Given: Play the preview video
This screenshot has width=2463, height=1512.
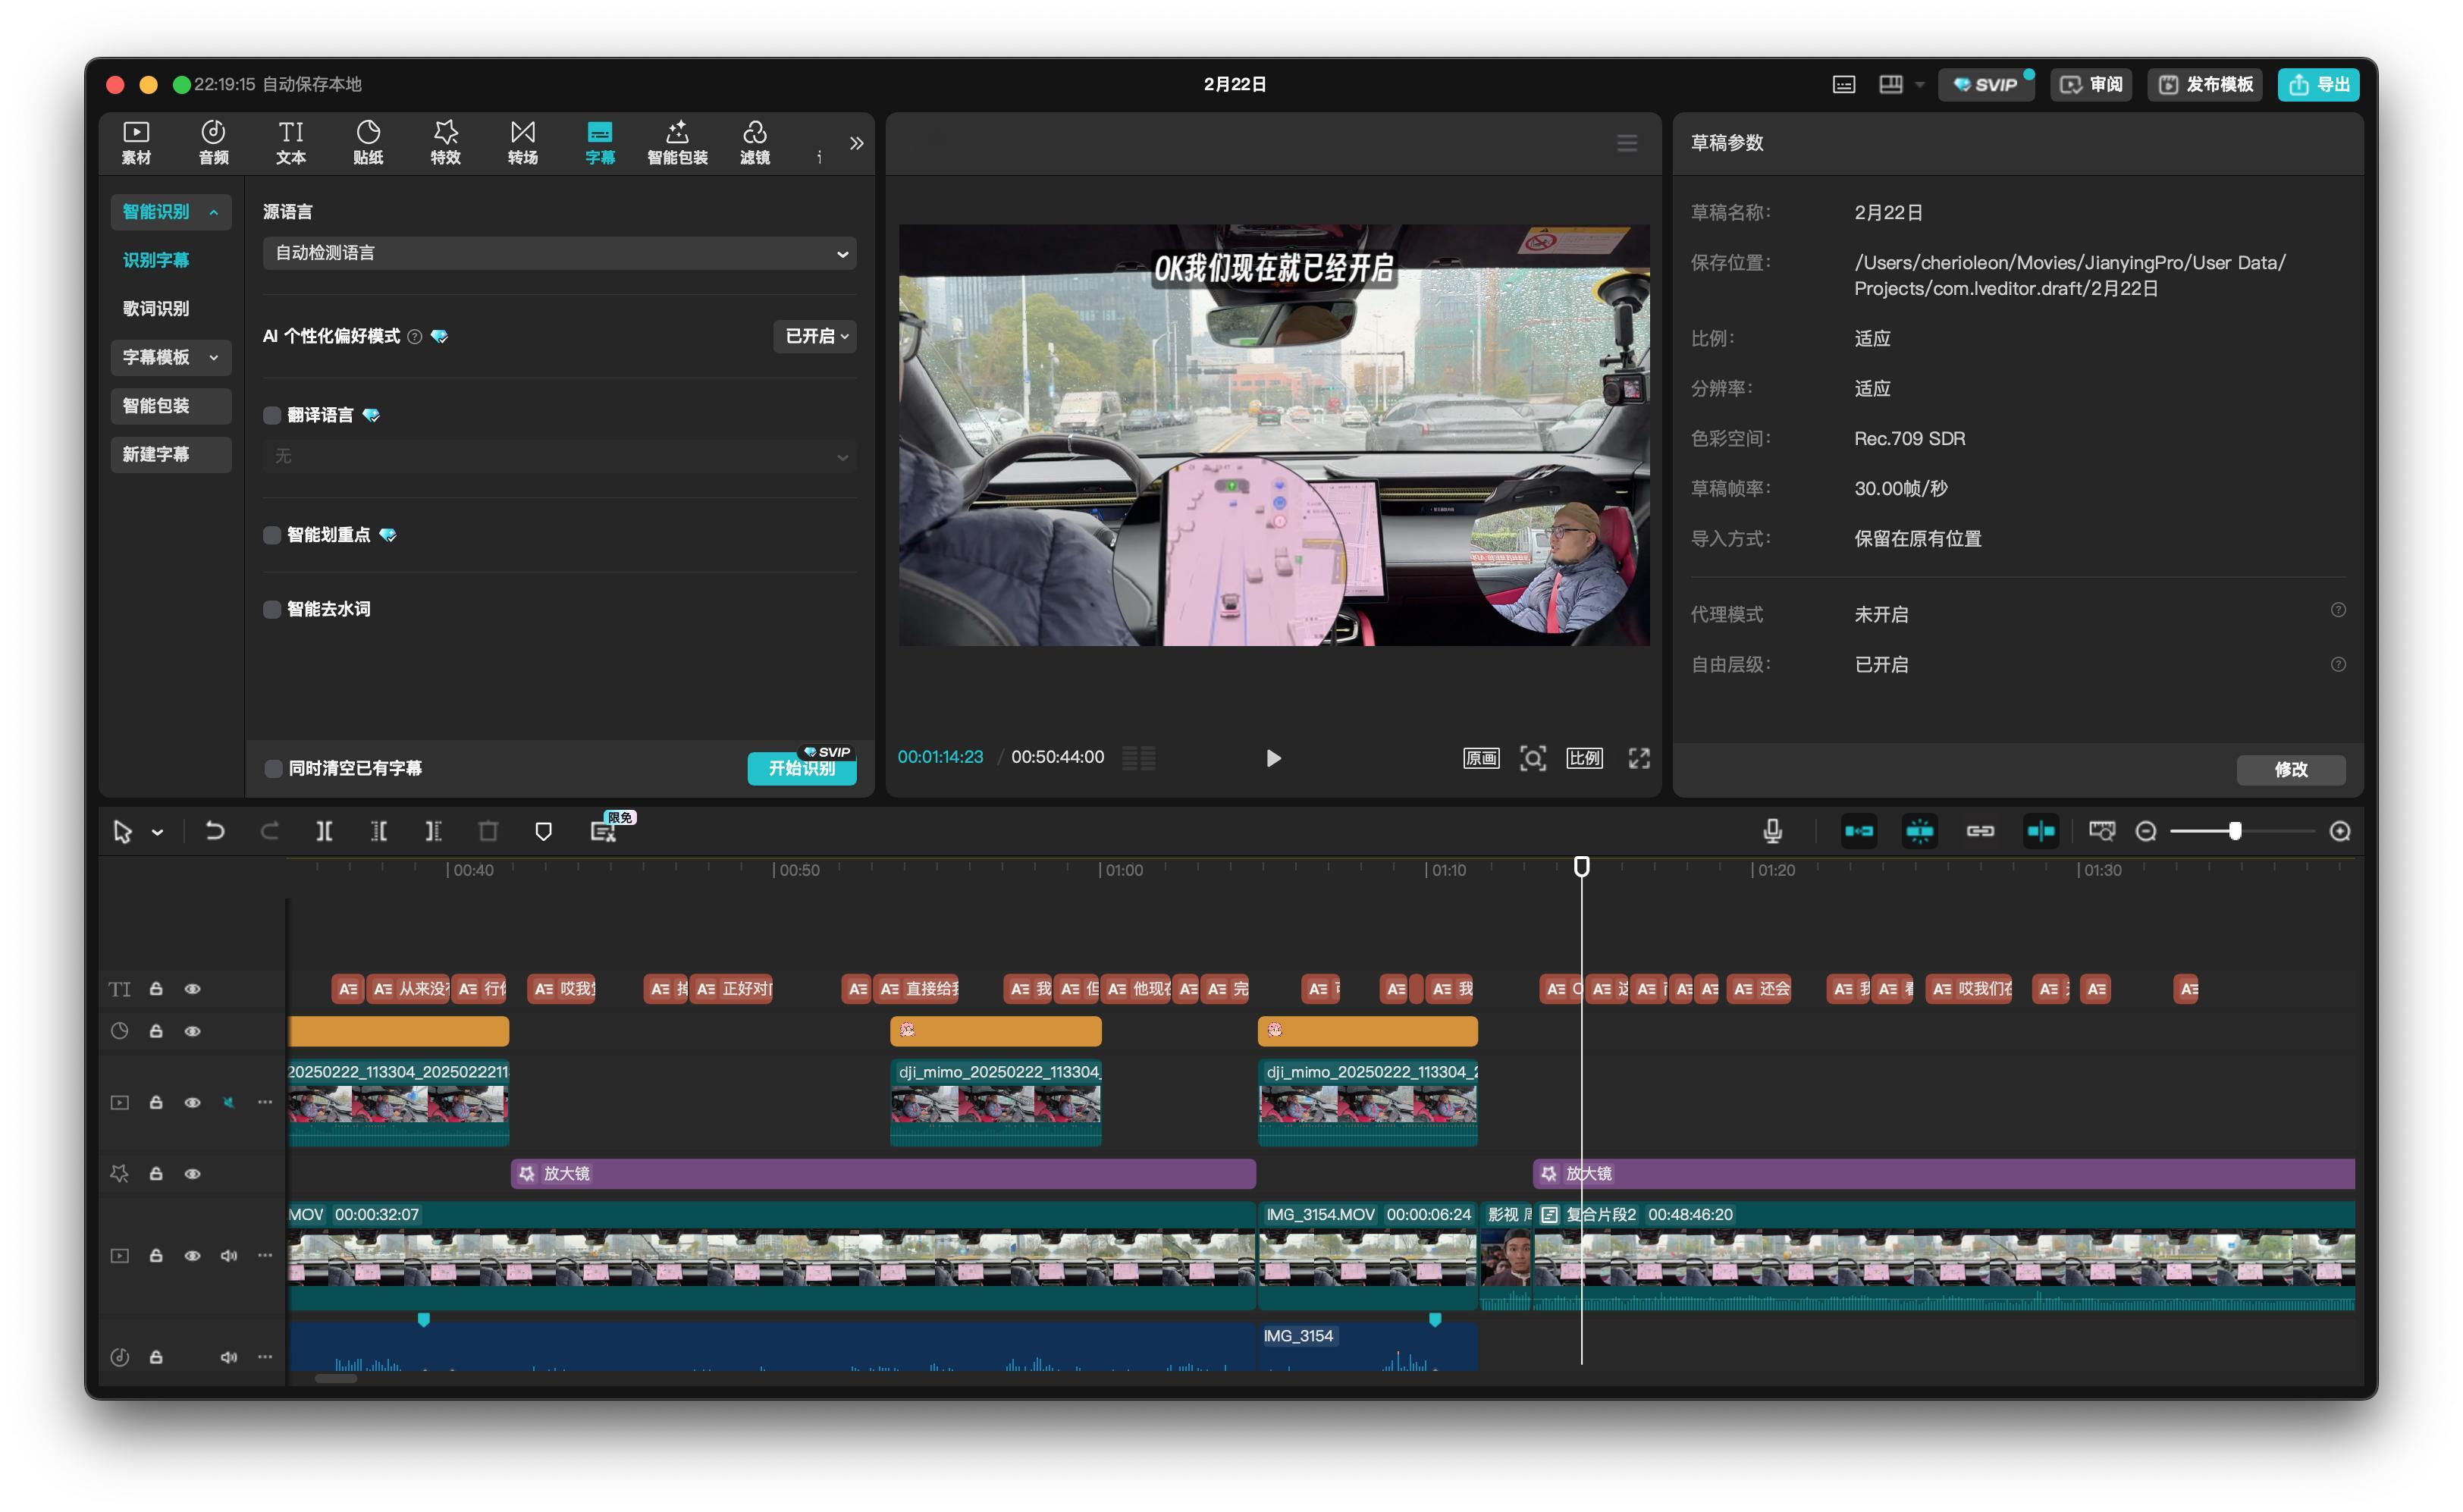Looking at the screenshot, I should 1273,758.
